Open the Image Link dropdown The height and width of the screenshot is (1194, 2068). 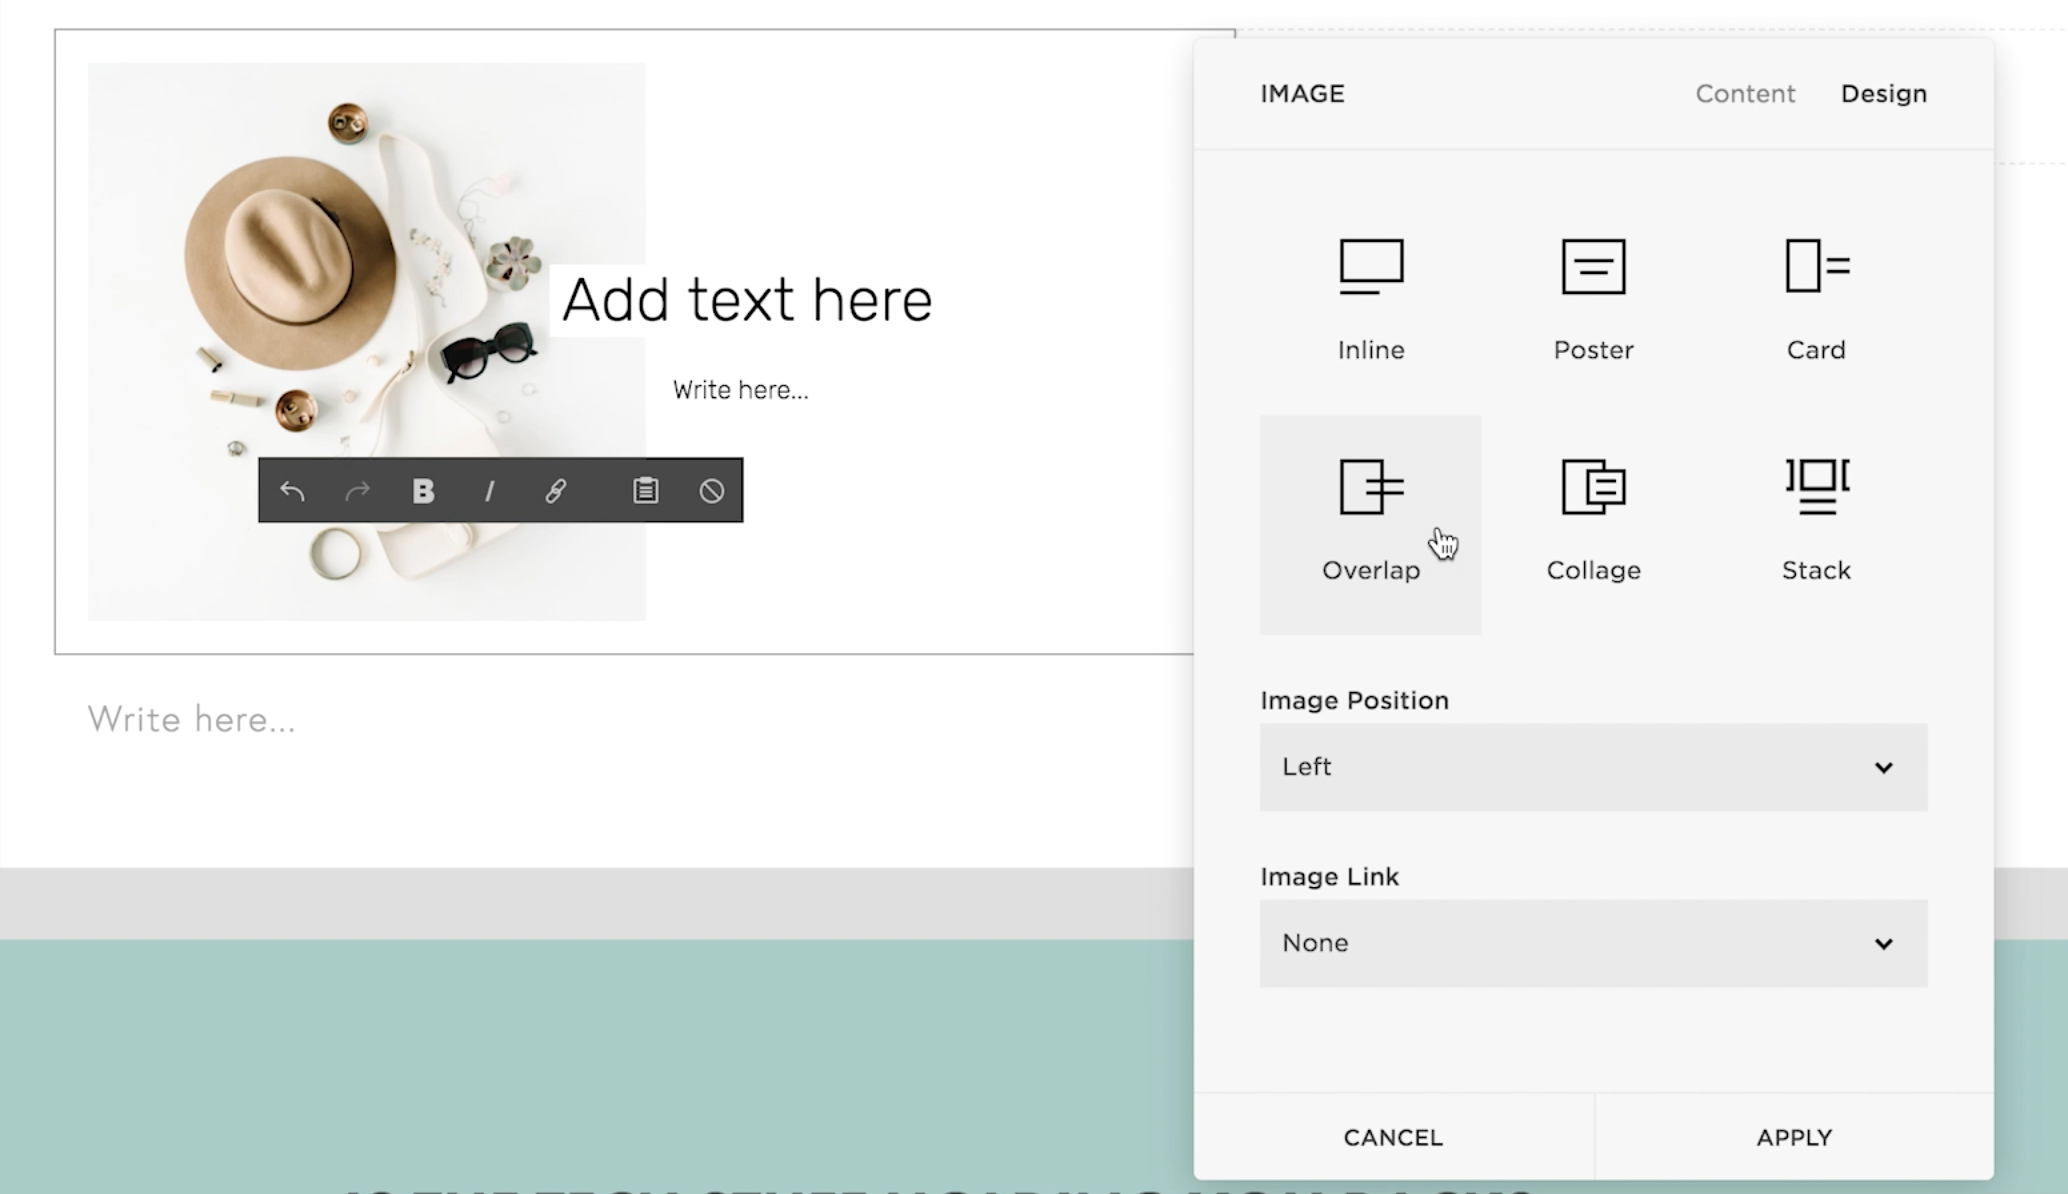tap(1592, 943)
